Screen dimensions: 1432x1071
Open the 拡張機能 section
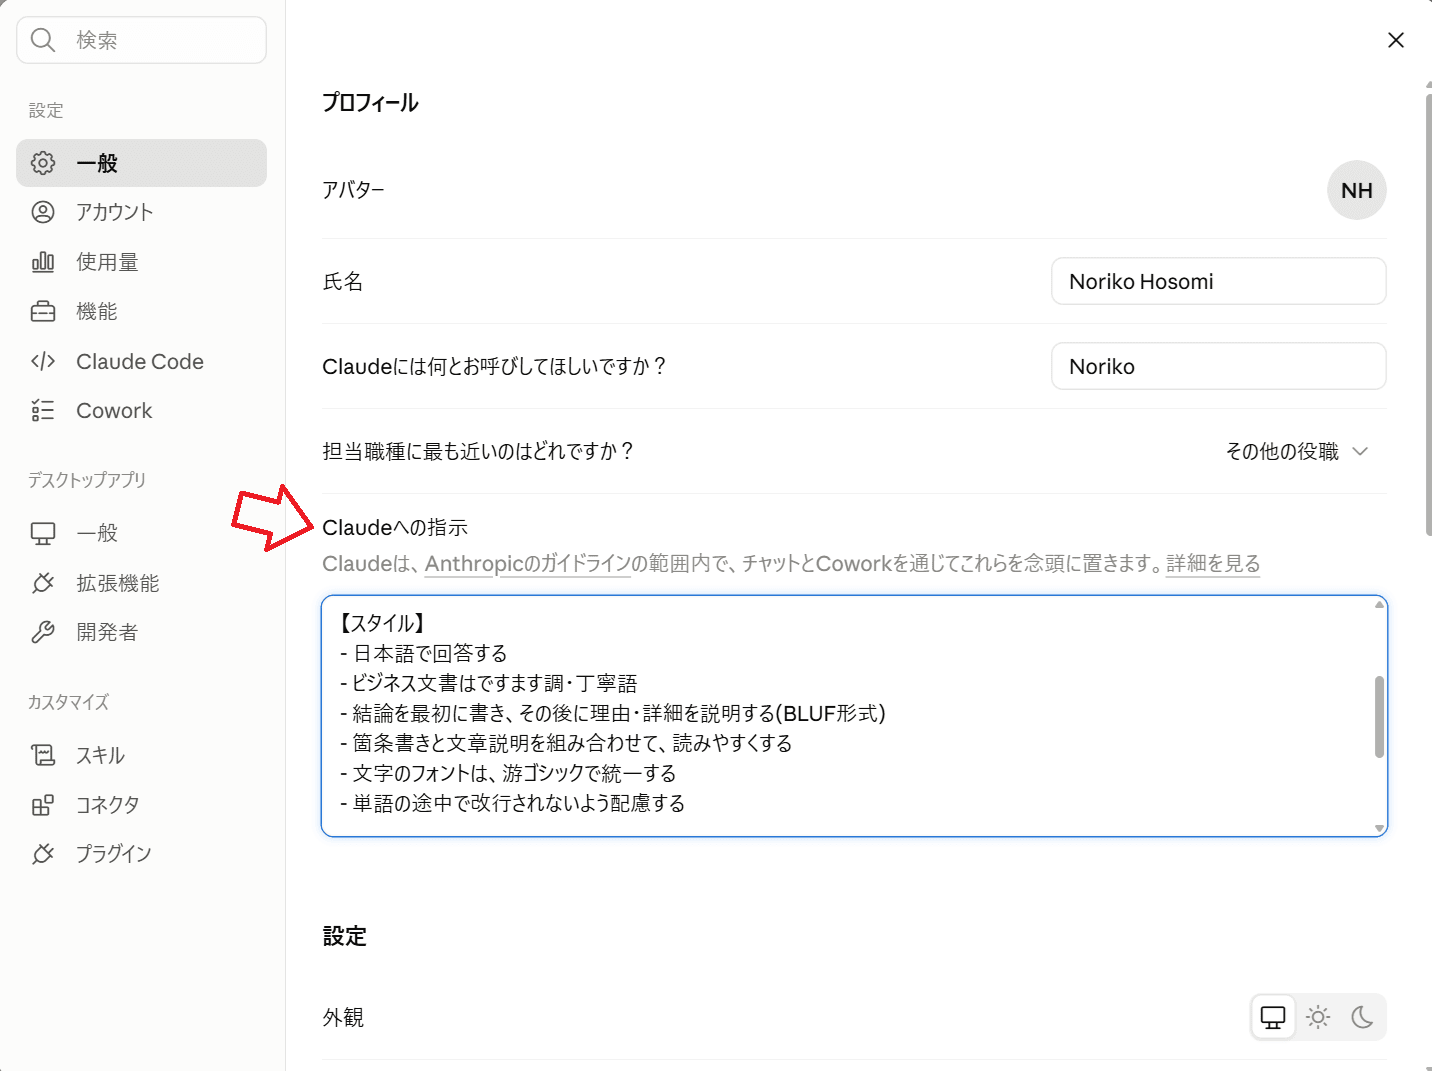point(141,583)
